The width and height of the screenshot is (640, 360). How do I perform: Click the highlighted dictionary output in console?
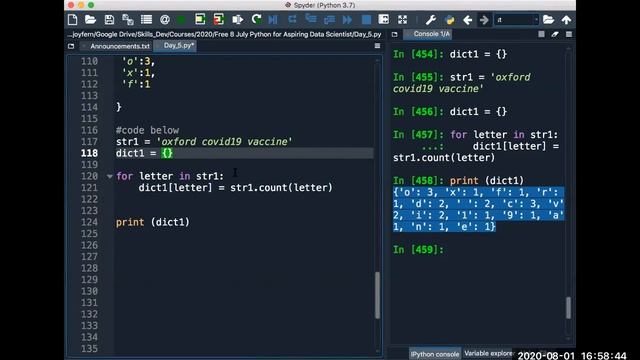(x=478, y=209)
